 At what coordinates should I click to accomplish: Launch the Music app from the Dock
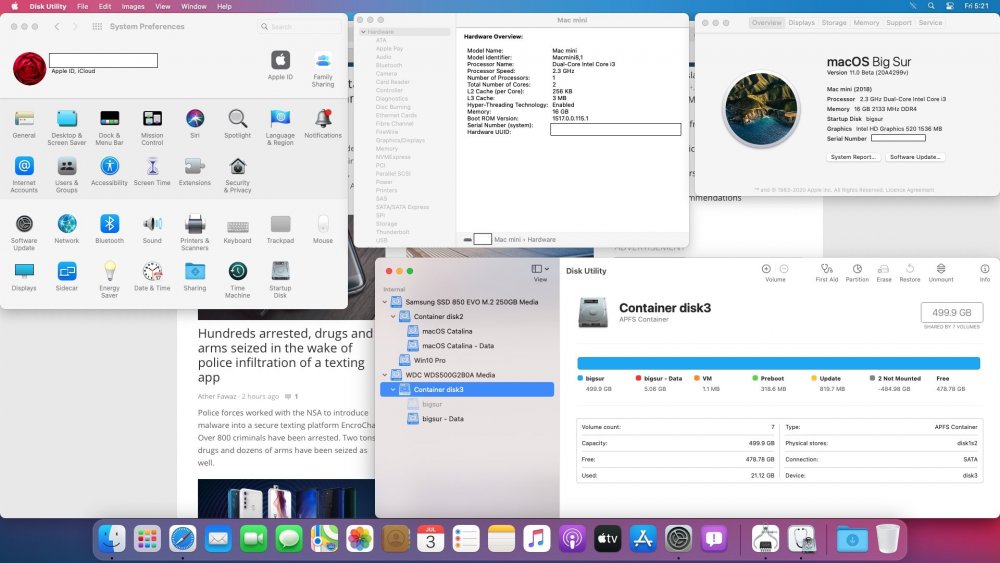click(536, 539)
